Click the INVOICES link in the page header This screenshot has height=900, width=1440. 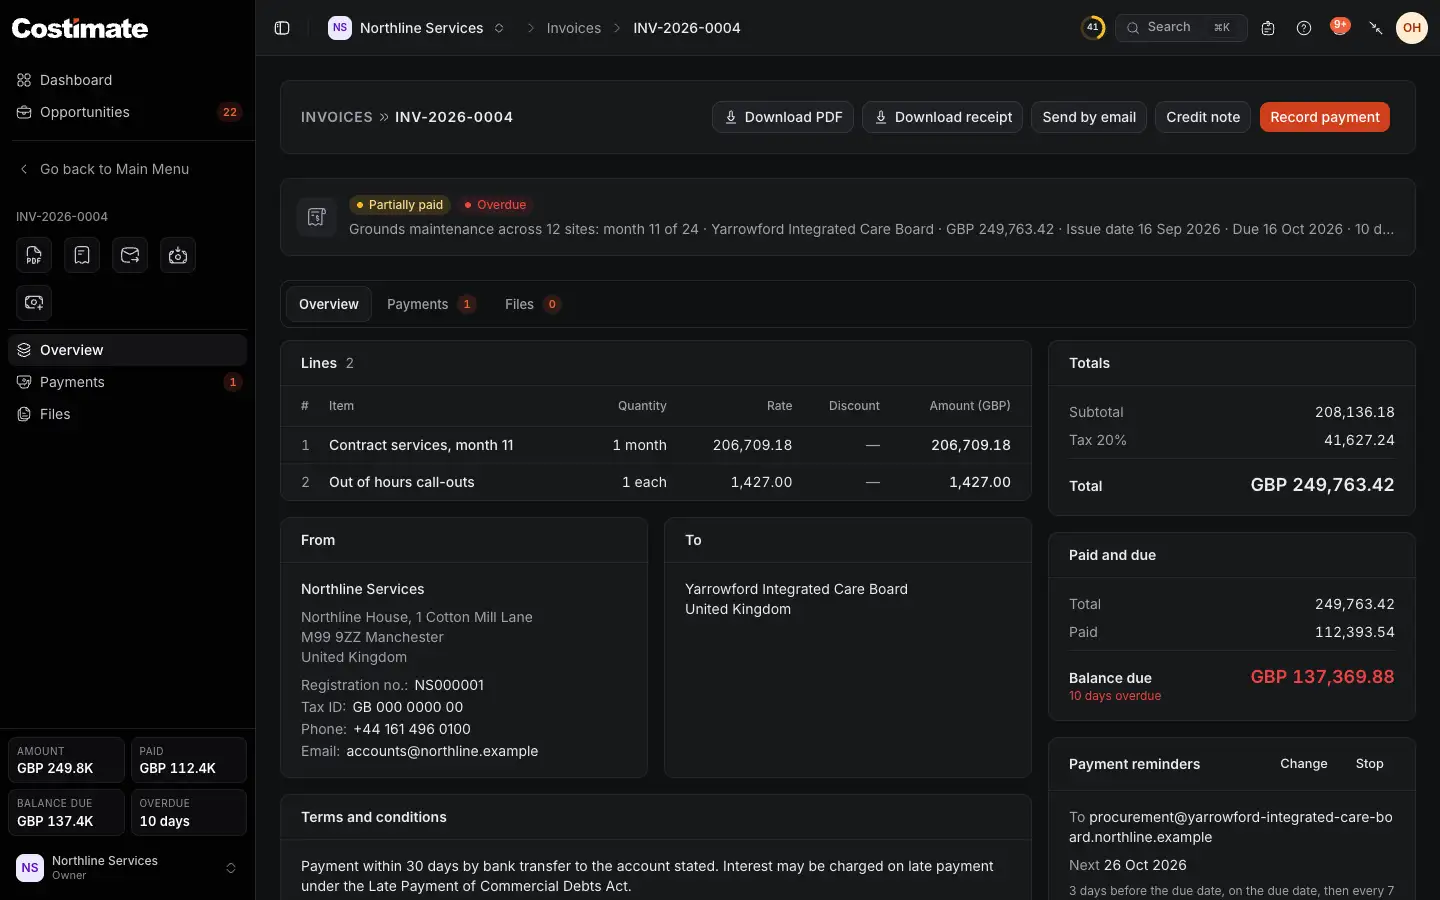pos(337,117)
